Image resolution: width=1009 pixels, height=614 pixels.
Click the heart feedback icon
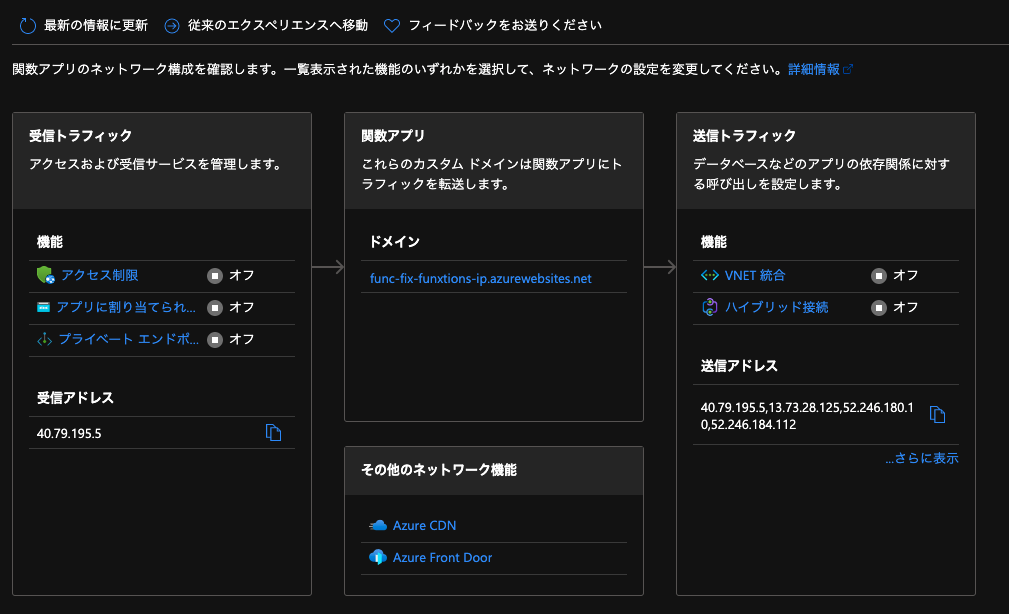pyautogui.click(x=392, y=26)
